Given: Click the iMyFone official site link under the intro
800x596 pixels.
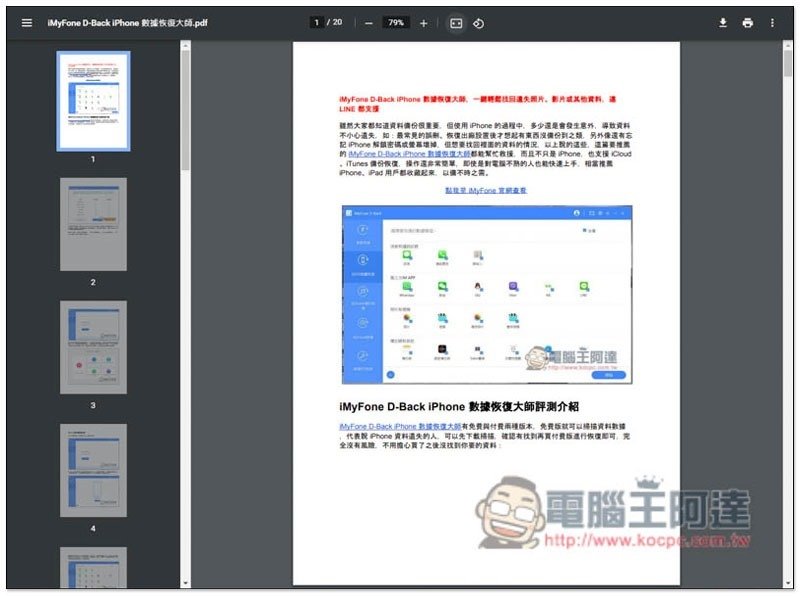Looking at the screenshot, I should tap(486, 190).
